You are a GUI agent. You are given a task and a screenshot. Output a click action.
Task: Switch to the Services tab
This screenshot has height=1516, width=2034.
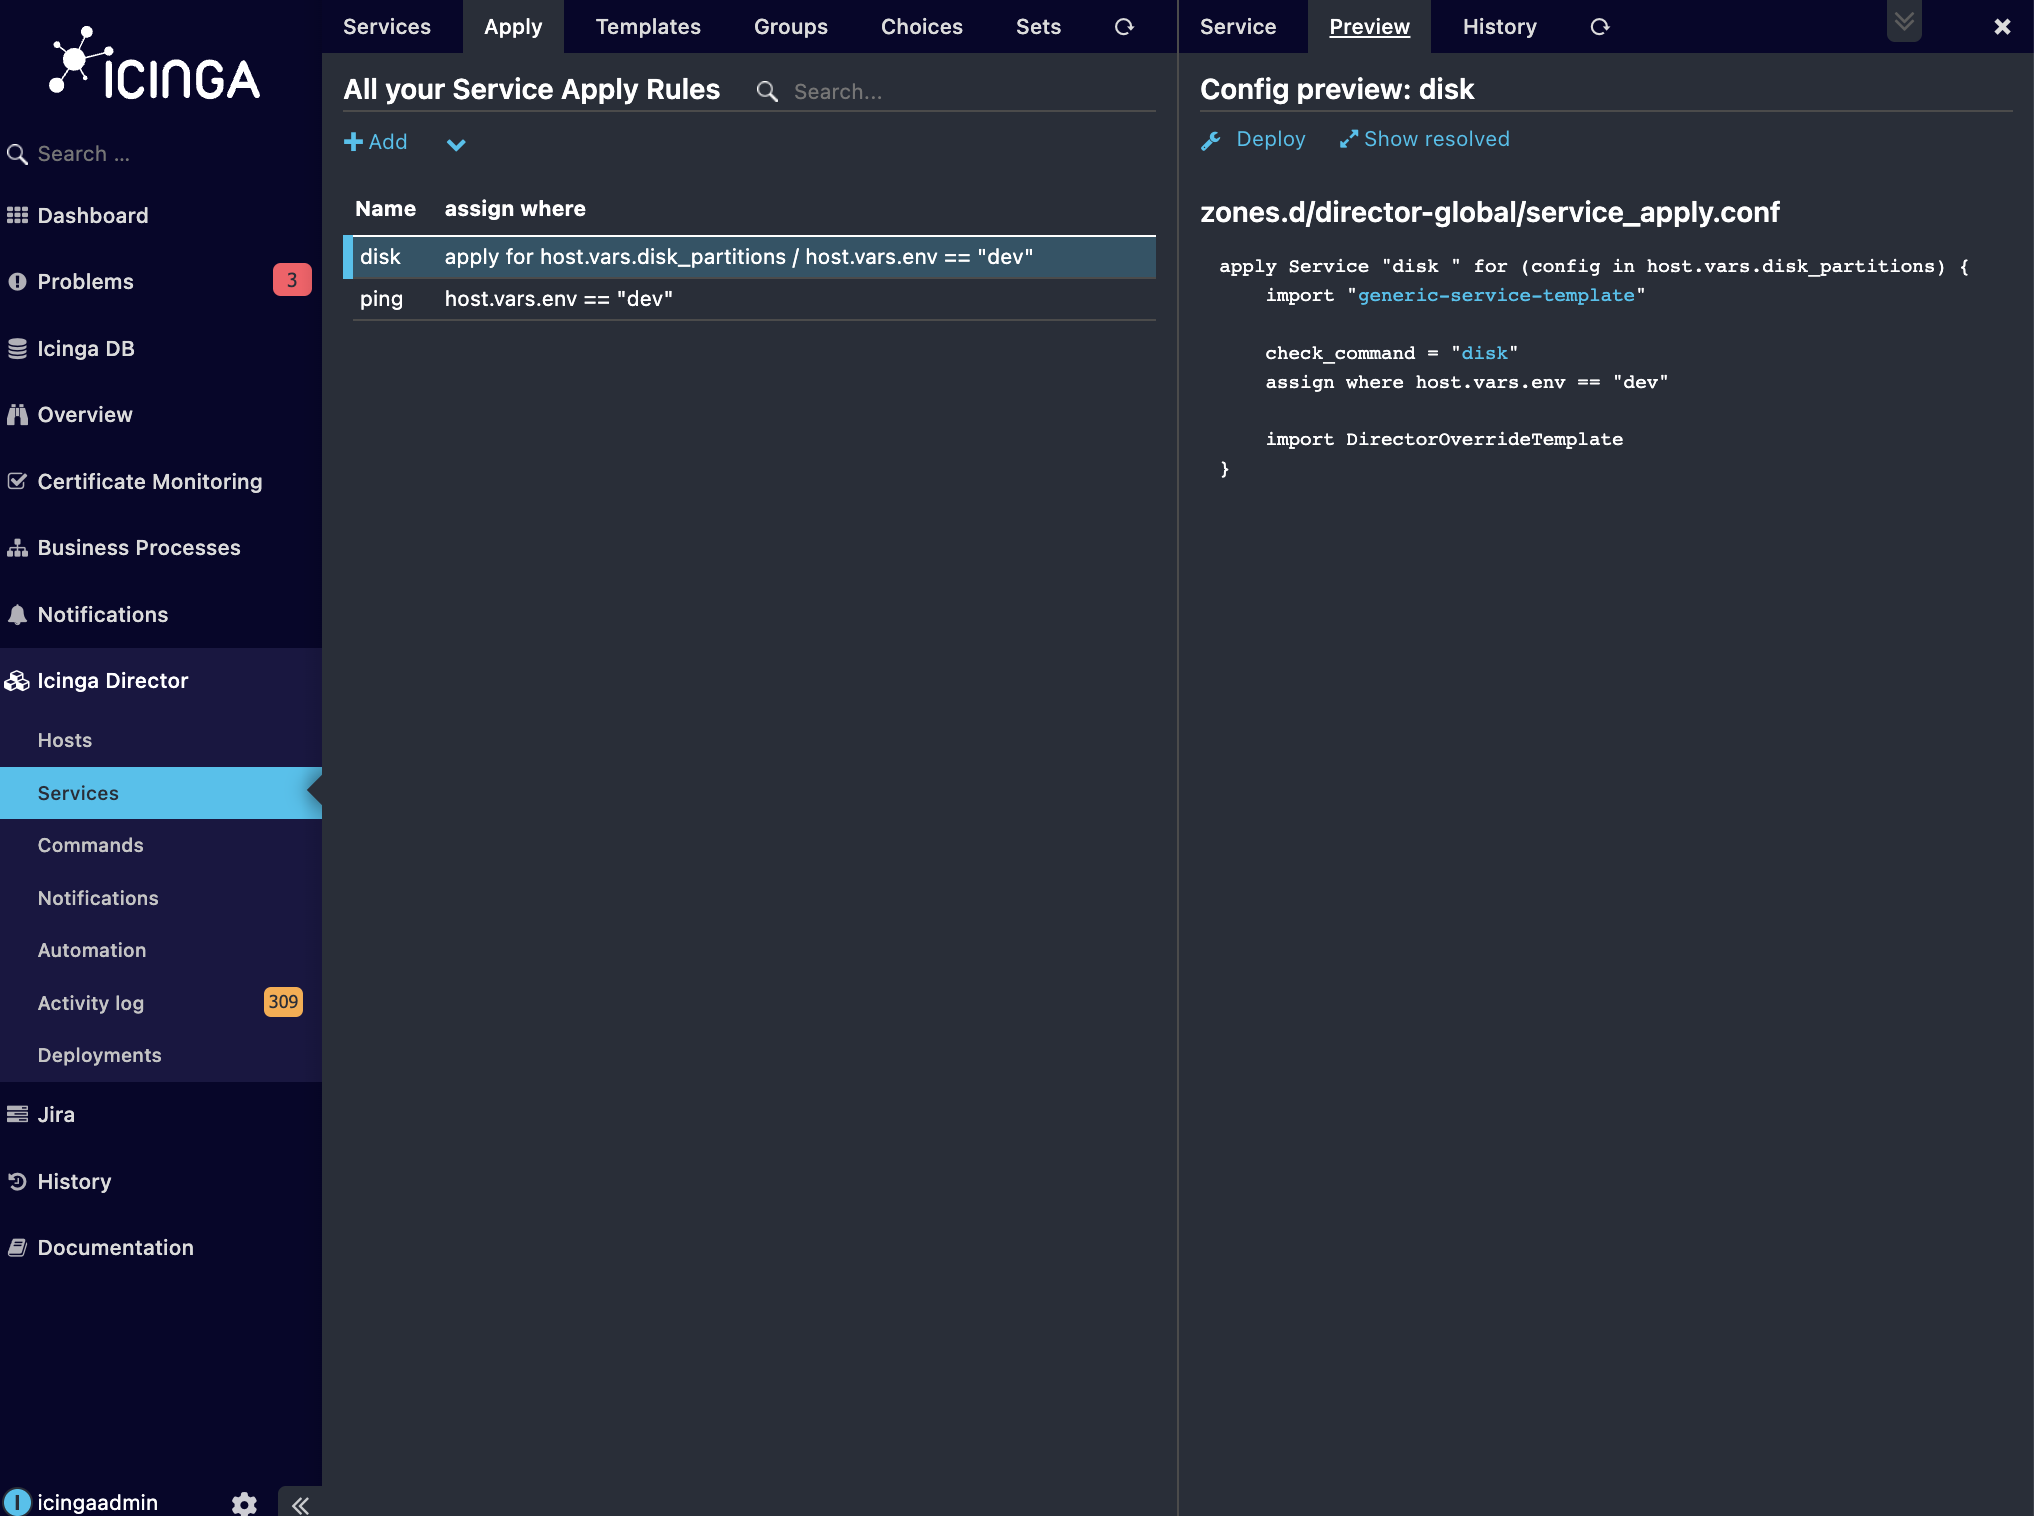(387, 27)
